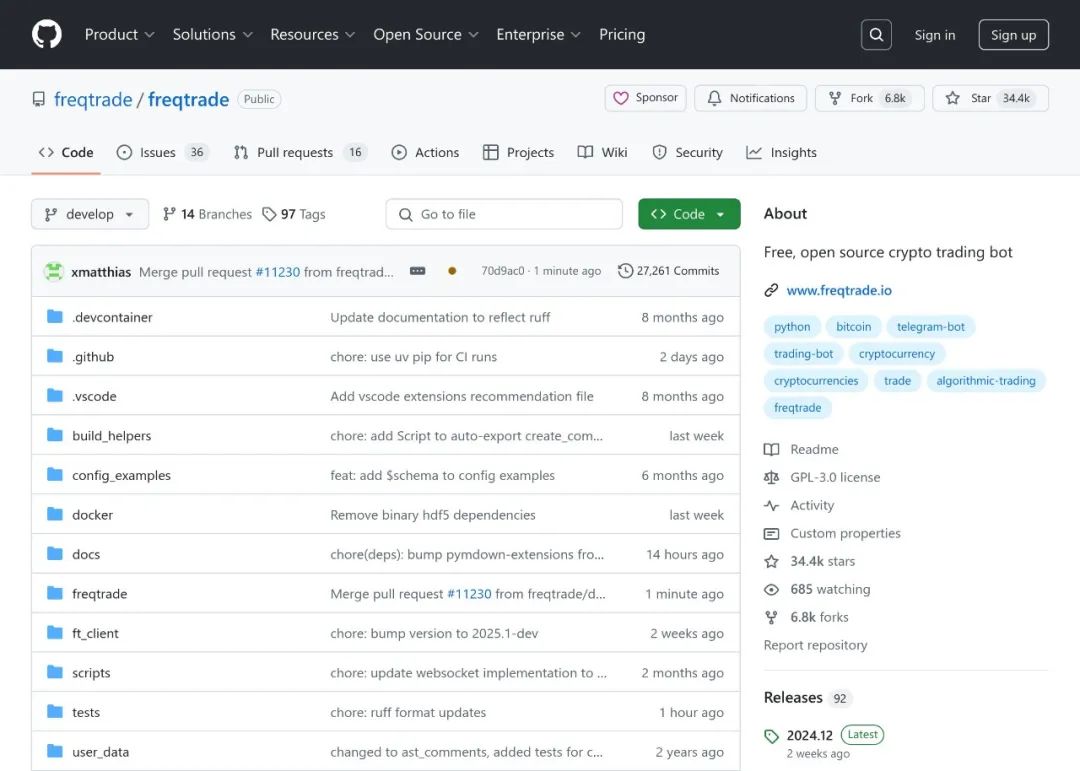The height and width of the screenshot is (771, 1080).
Task: Open the develop branch selector dropdown
Action: [x=90, y=214]
